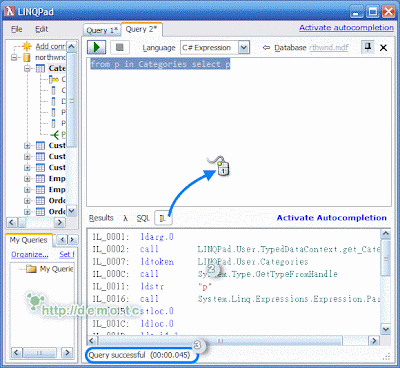
Task: Expand the second Emp table node
Action: pos(27,190)
